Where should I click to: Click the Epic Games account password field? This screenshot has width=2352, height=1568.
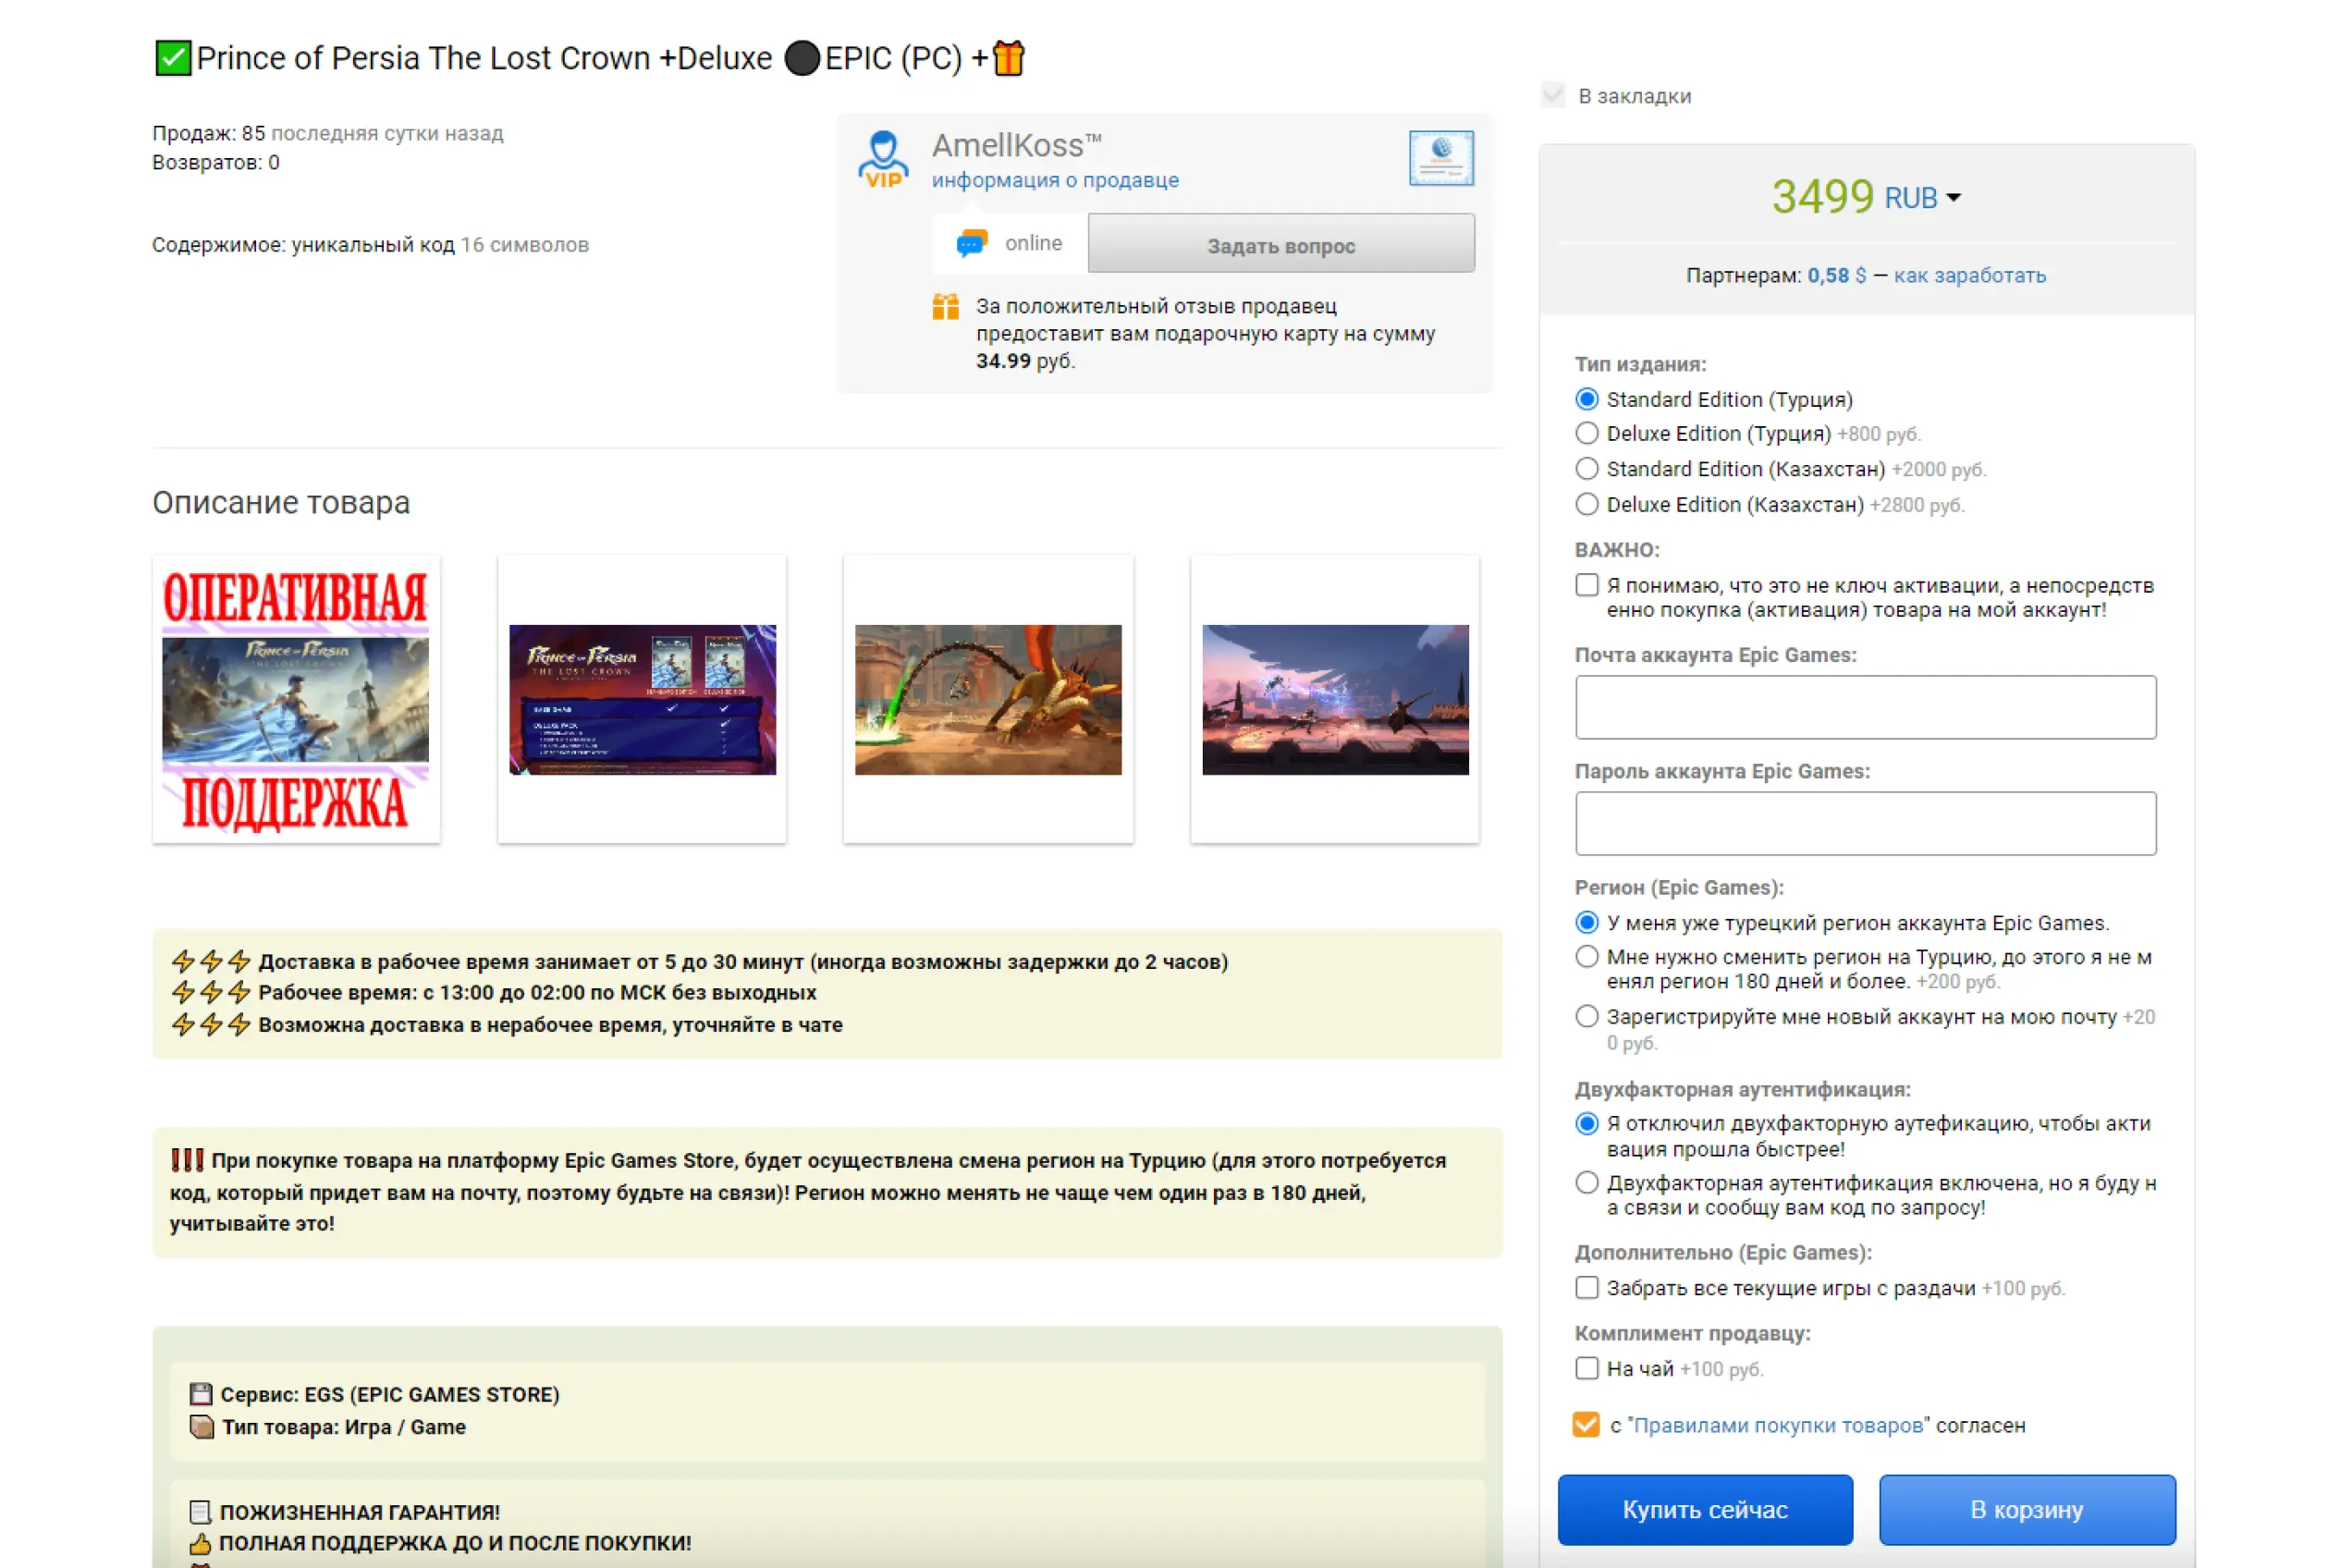[1865, 823]
